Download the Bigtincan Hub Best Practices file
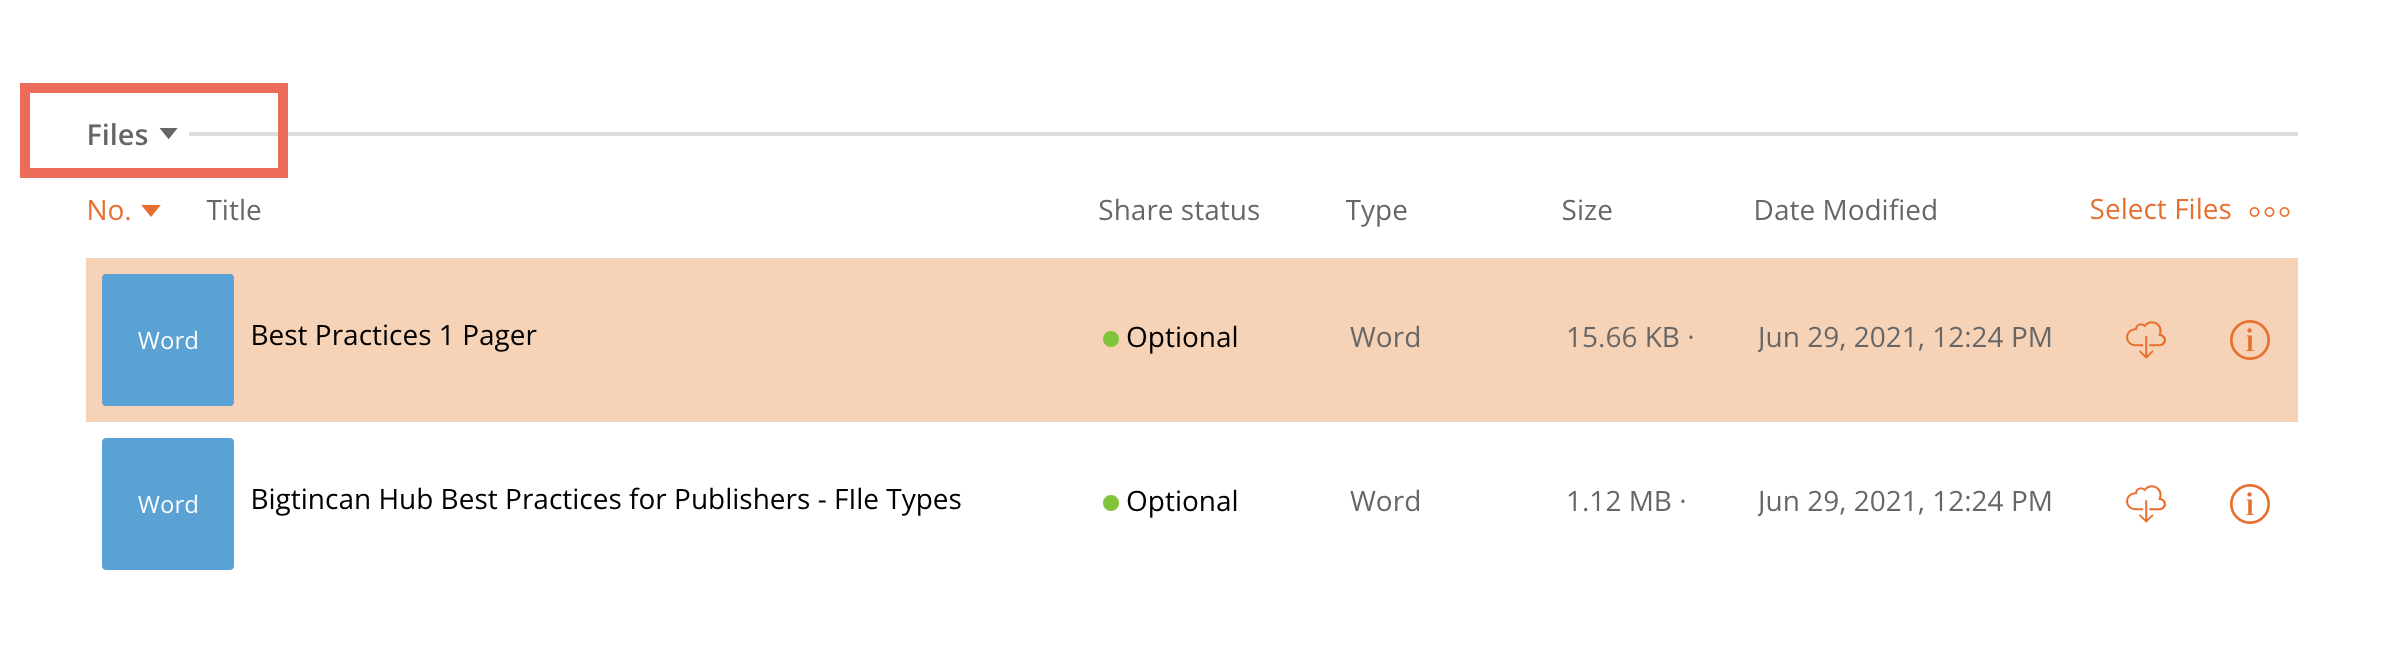The width and height of the screenshot is (2382, 668). coord(2145,504)
